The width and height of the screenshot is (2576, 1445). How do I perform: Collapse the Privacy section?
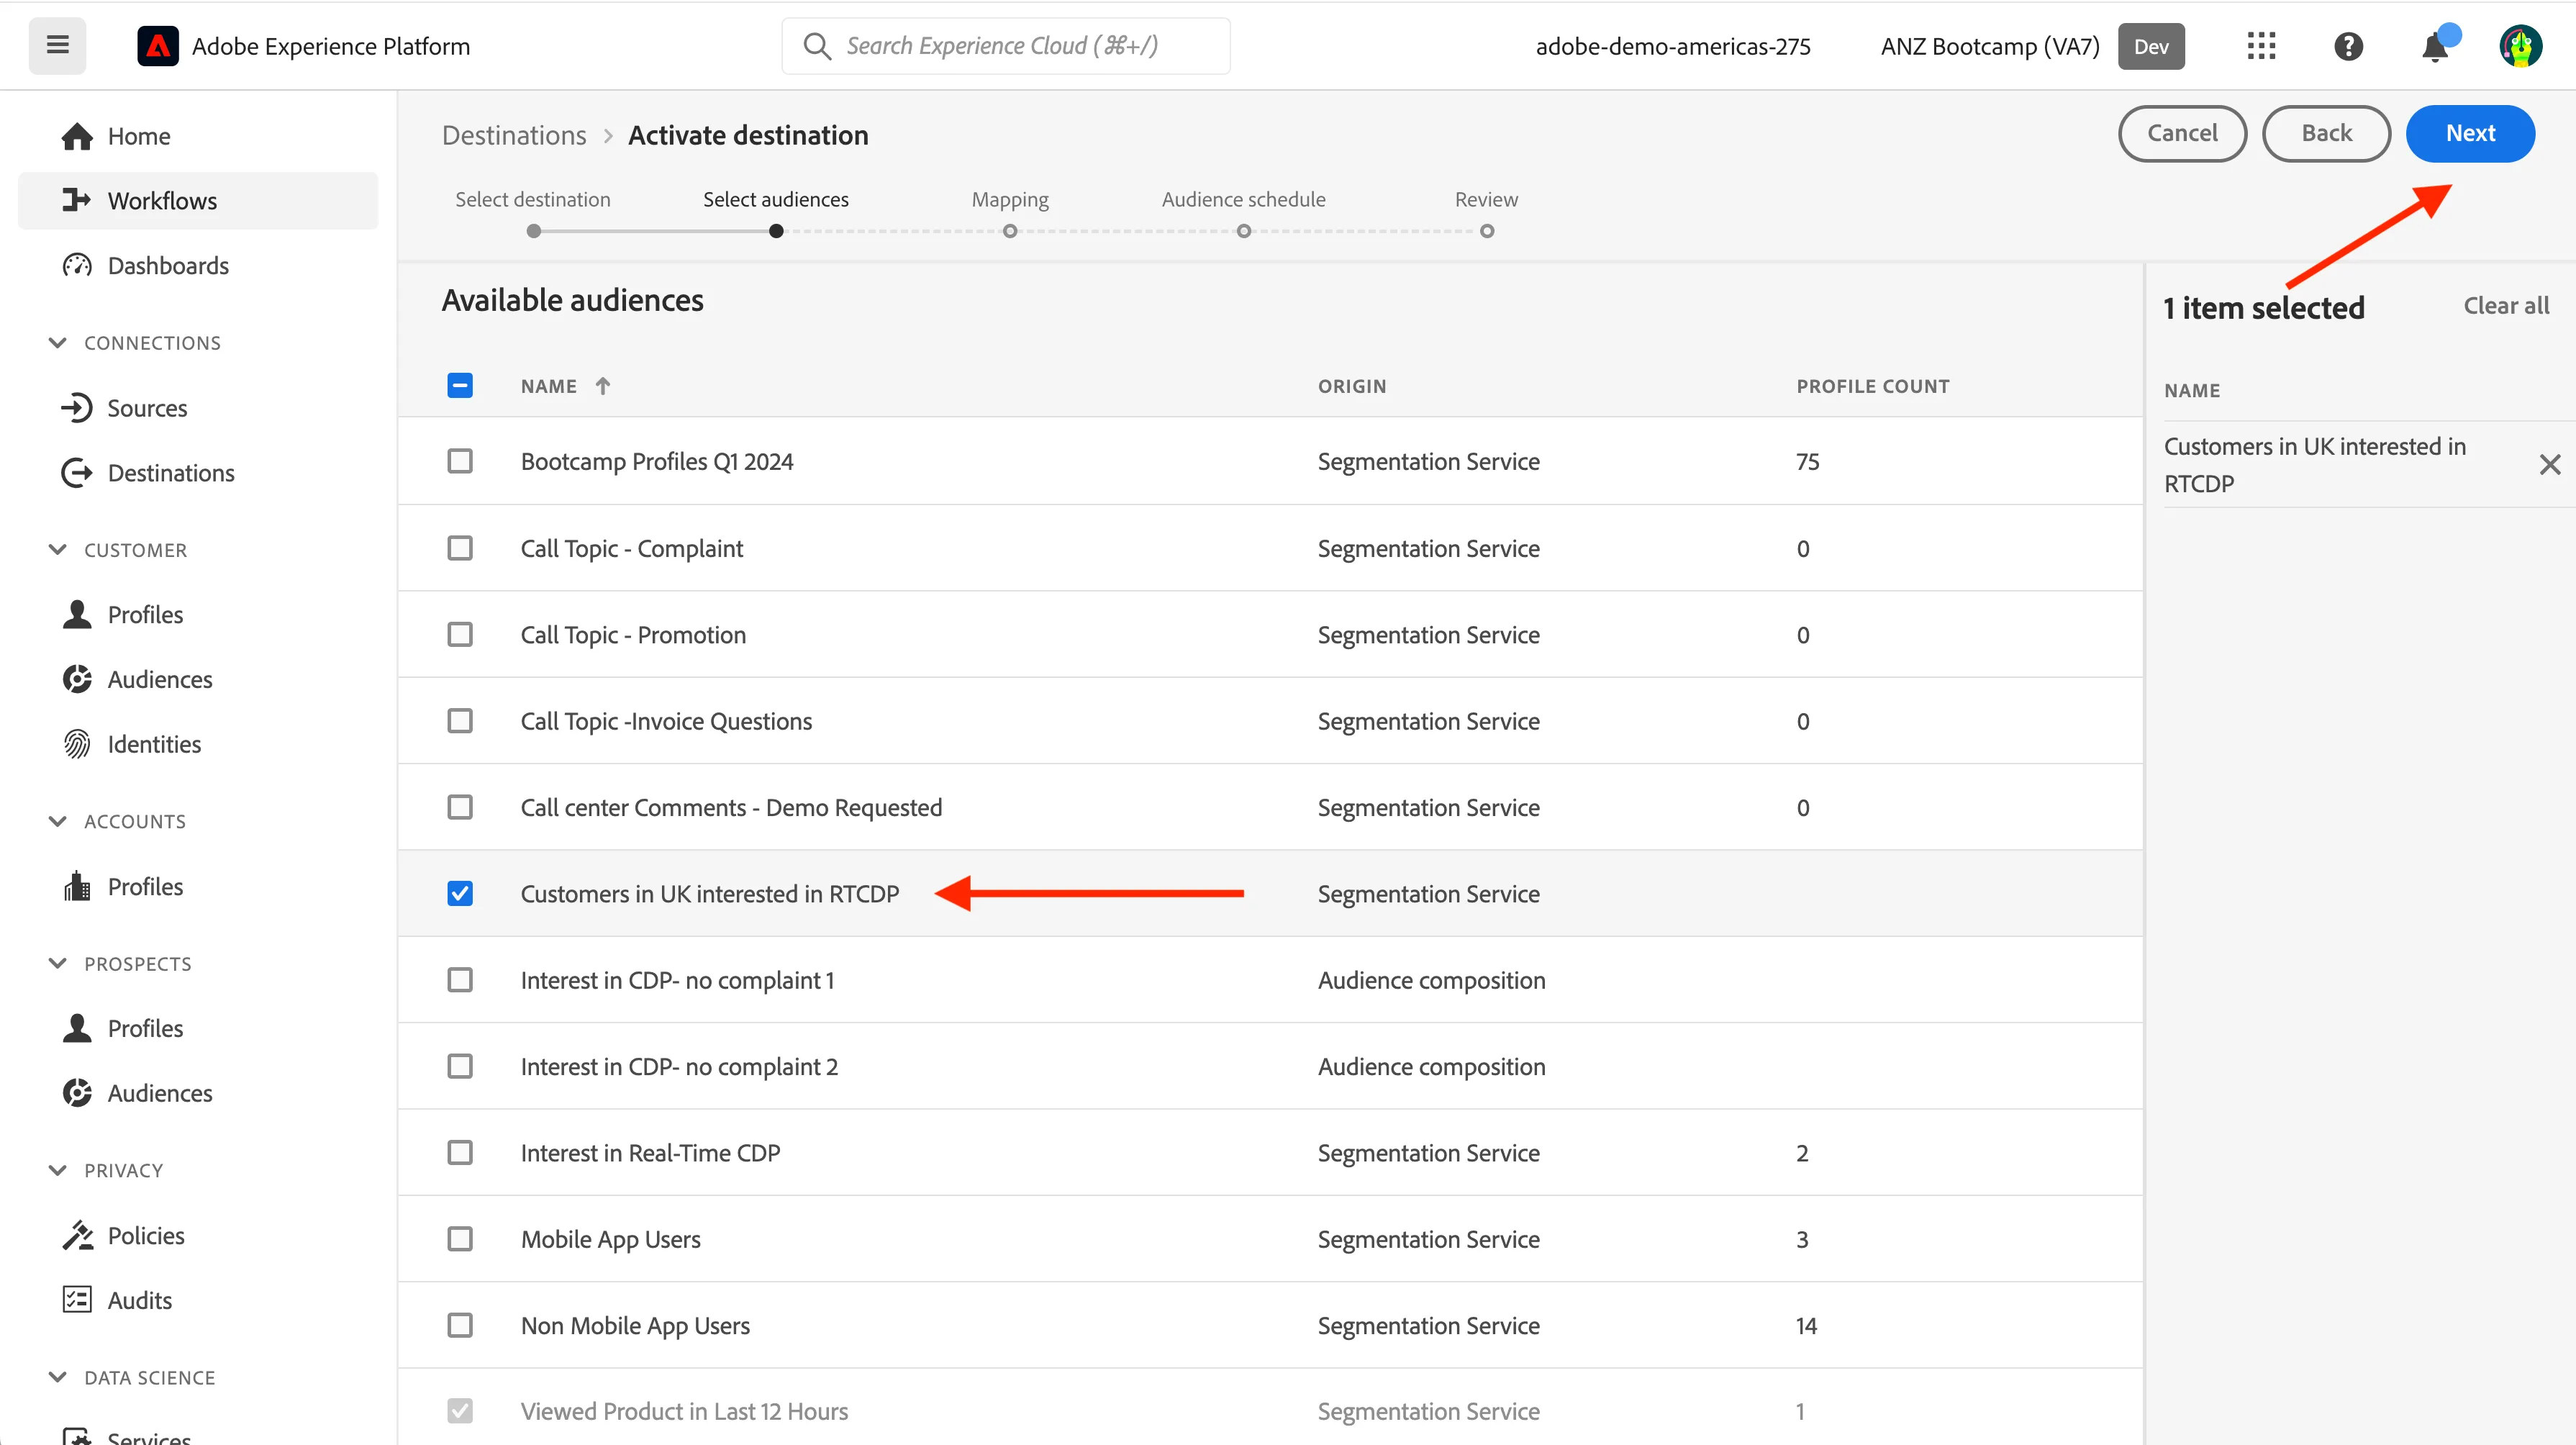click(x=58, y=1170)
